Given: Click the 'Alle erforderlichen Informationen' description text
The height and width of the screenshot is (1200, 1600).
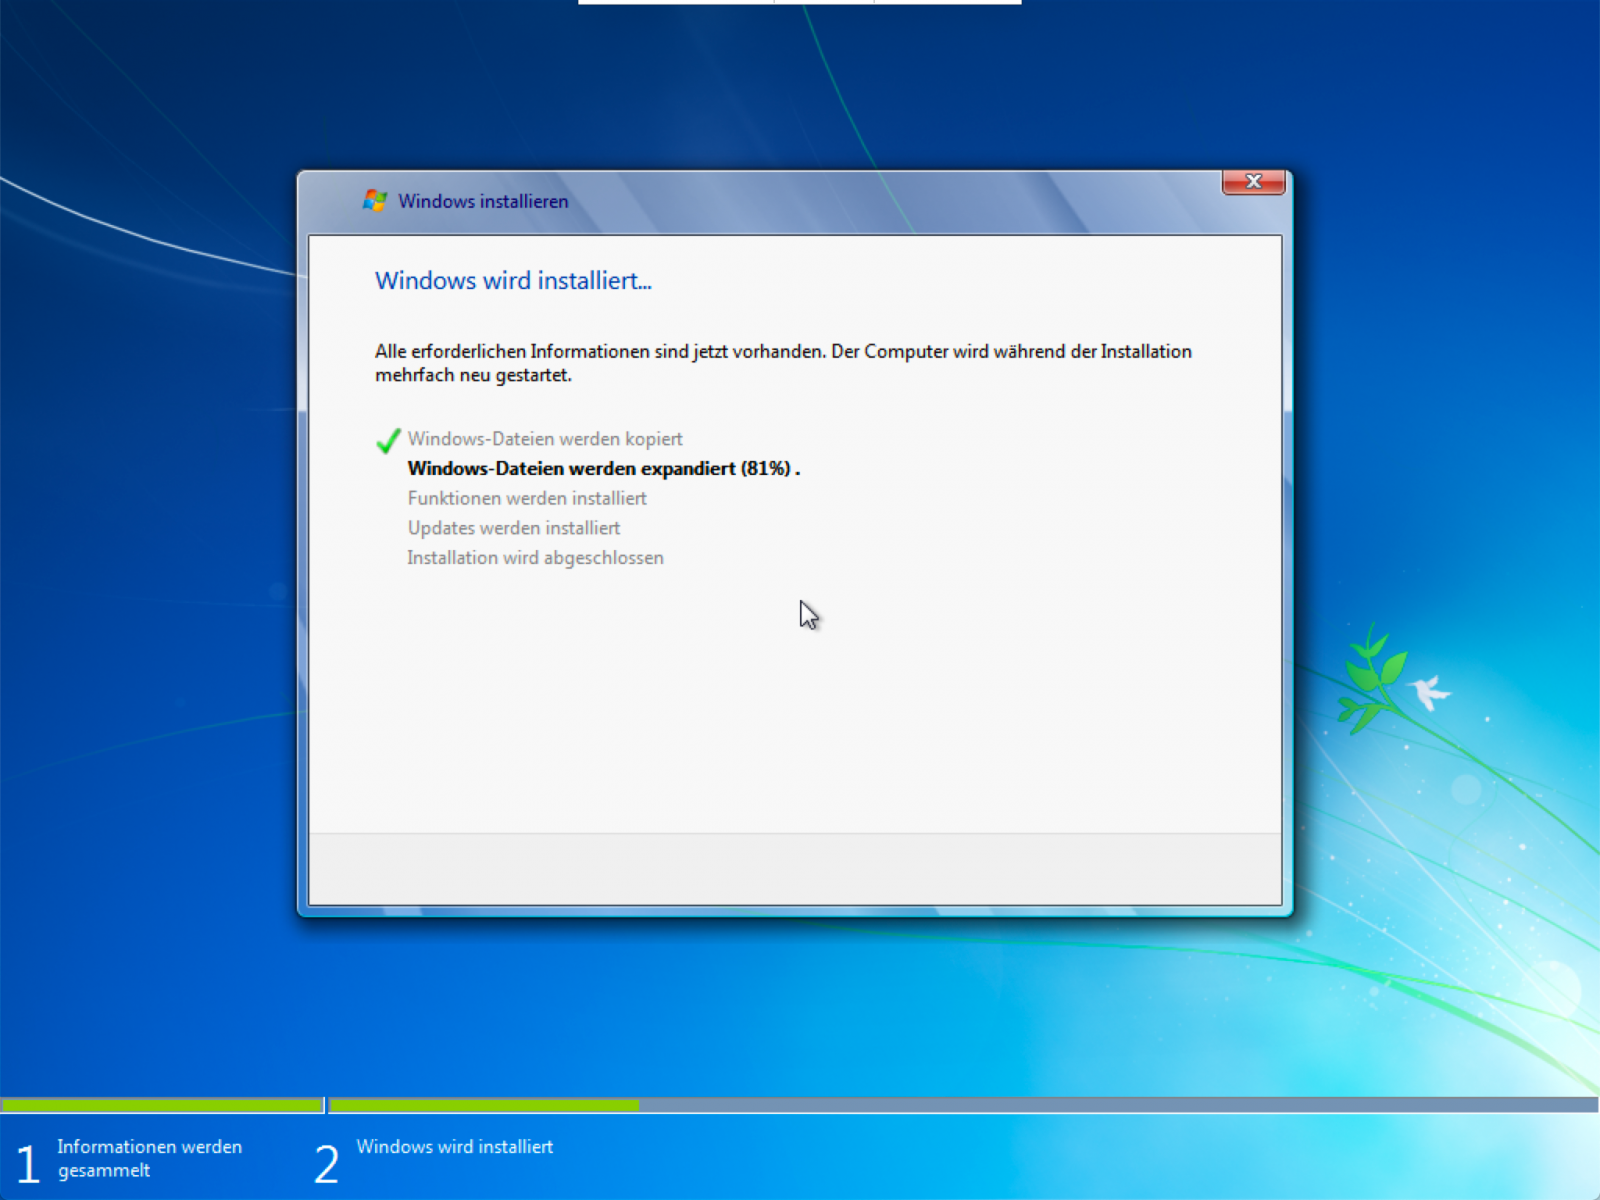Looking at the screenshot, I should (783, 363).
